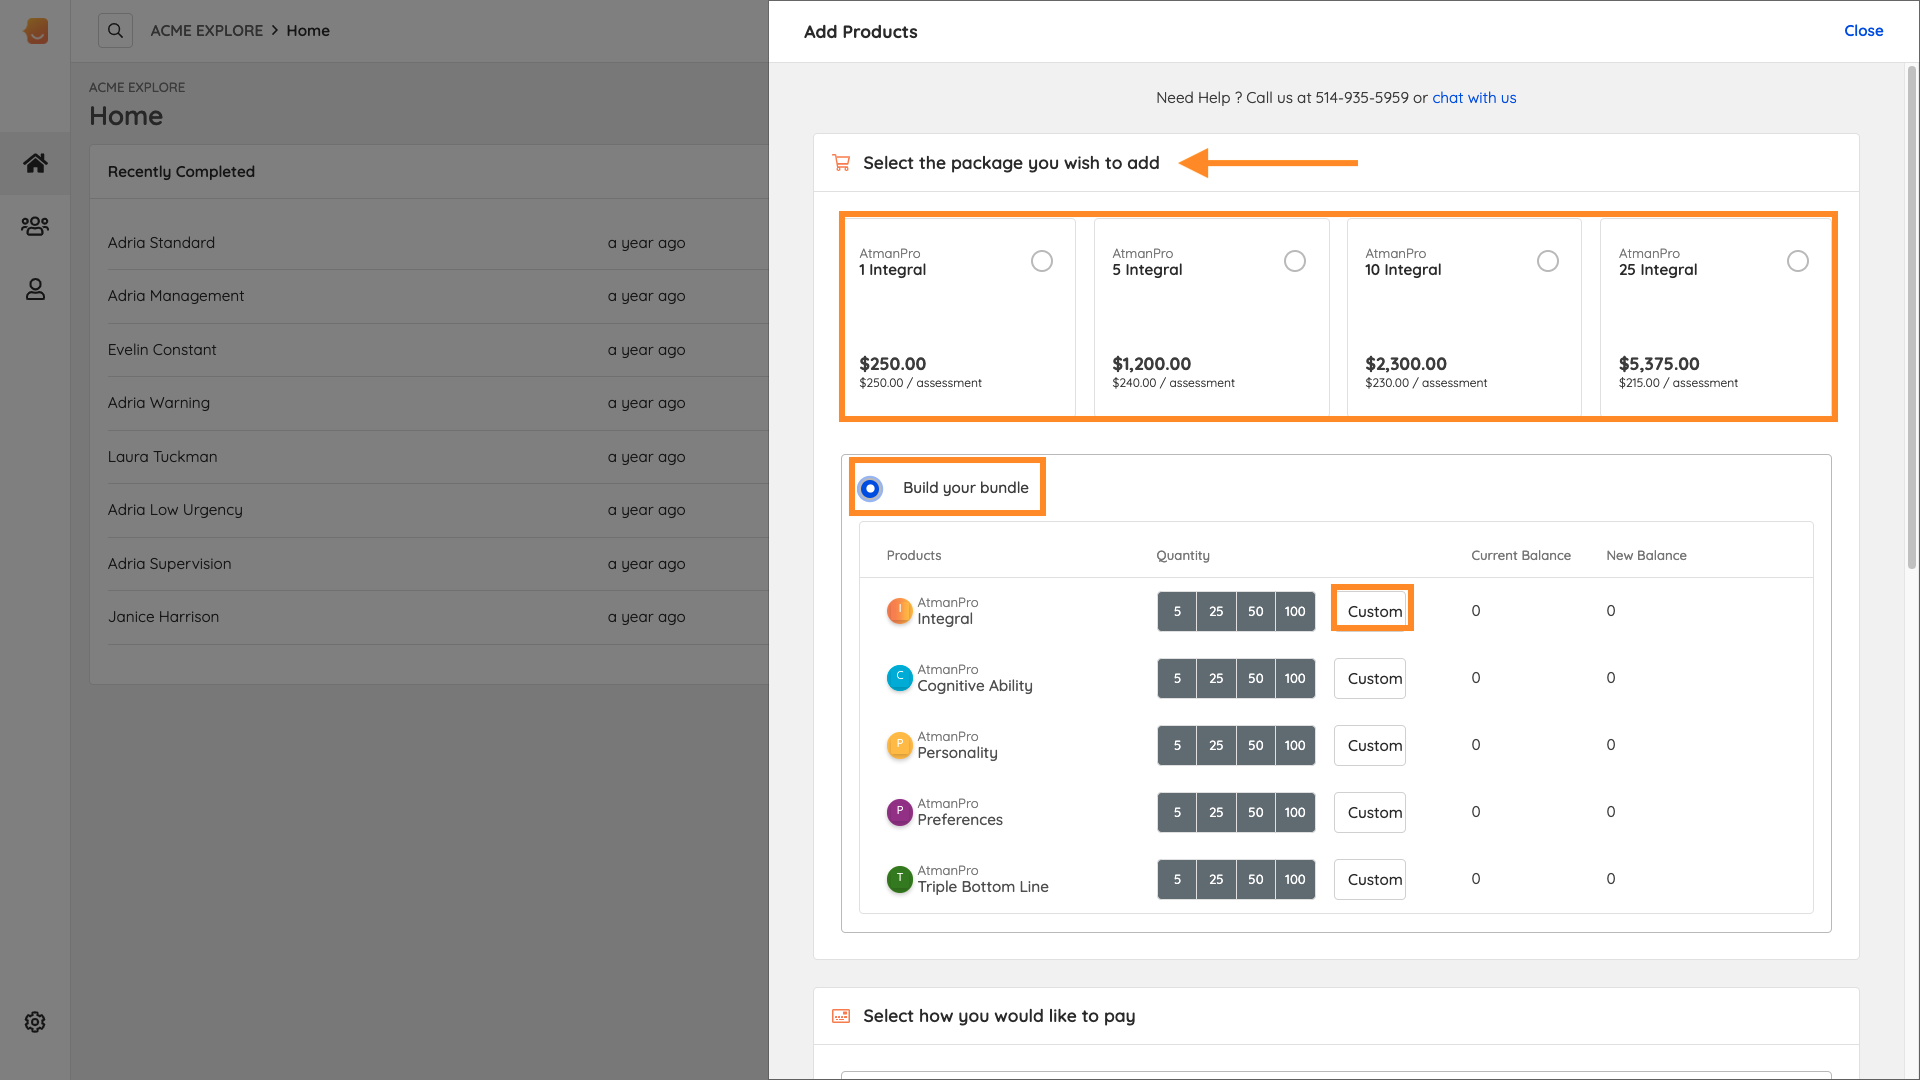Choose quantity 100 for Integral

tap(1295, 611)
